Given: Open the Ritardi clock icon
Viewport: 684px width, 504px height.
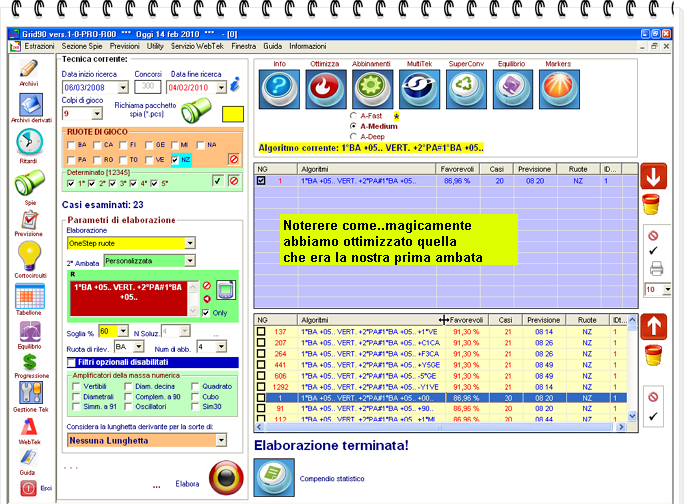Looking at the screenshot, I should 29,142.
